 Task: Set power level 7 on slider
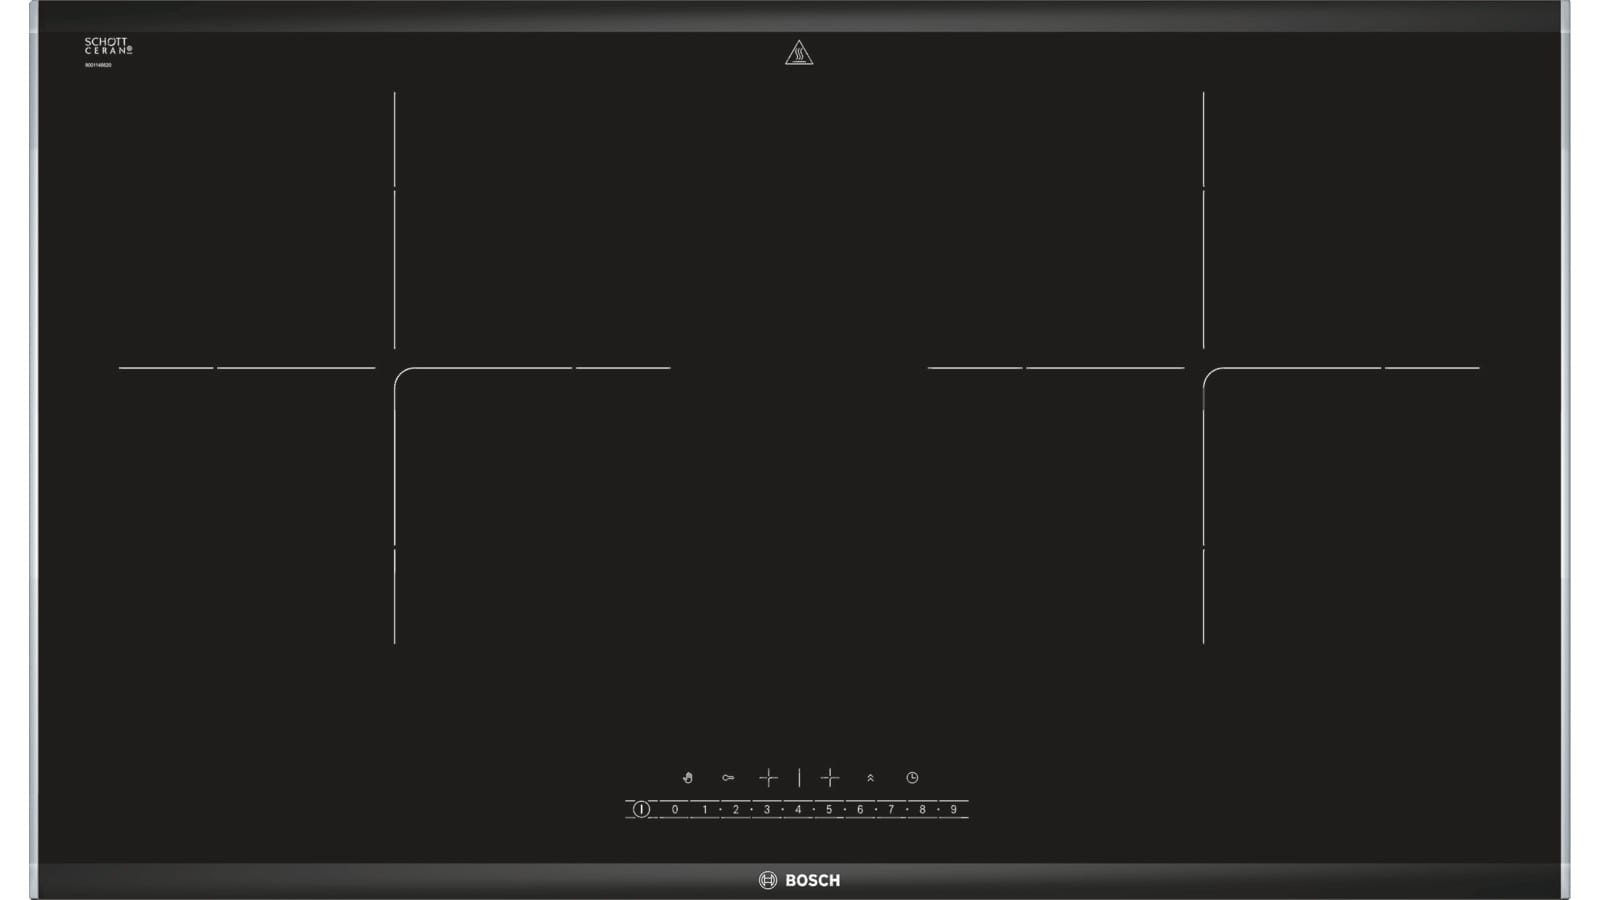click(891, 809)
